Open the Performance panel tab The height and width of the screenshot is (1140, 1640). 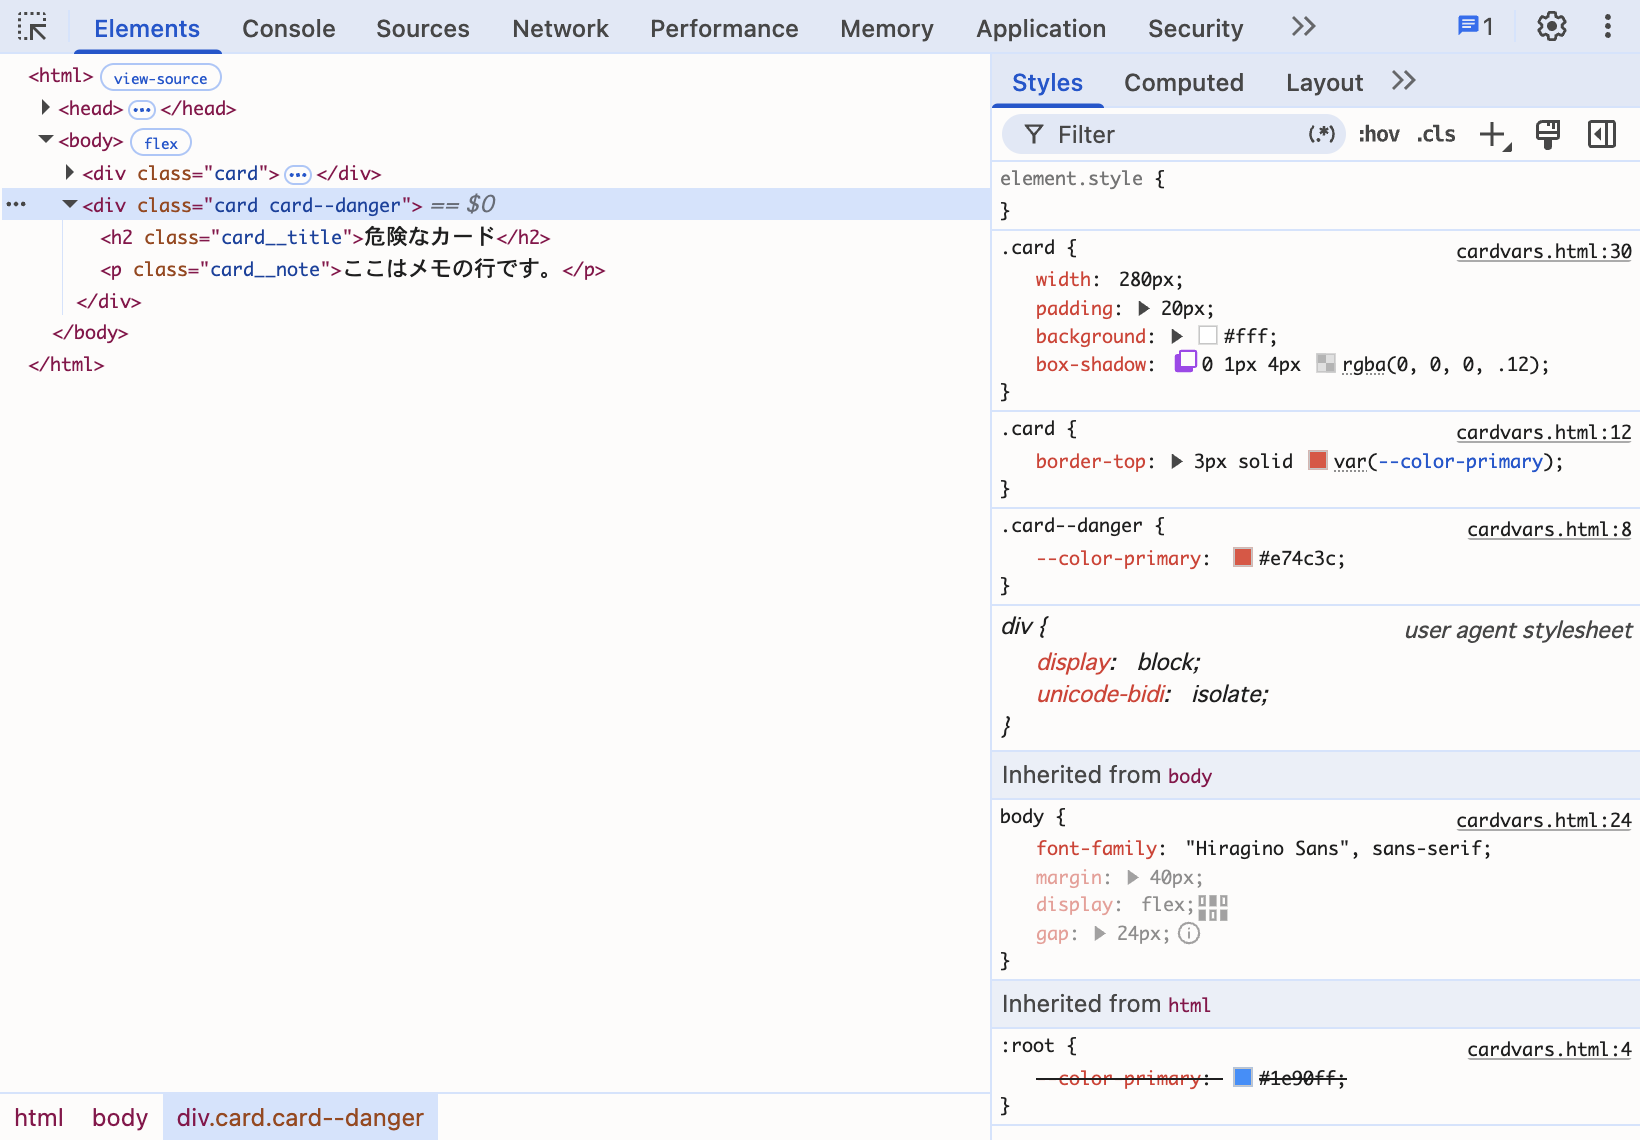tap(724, 28)
